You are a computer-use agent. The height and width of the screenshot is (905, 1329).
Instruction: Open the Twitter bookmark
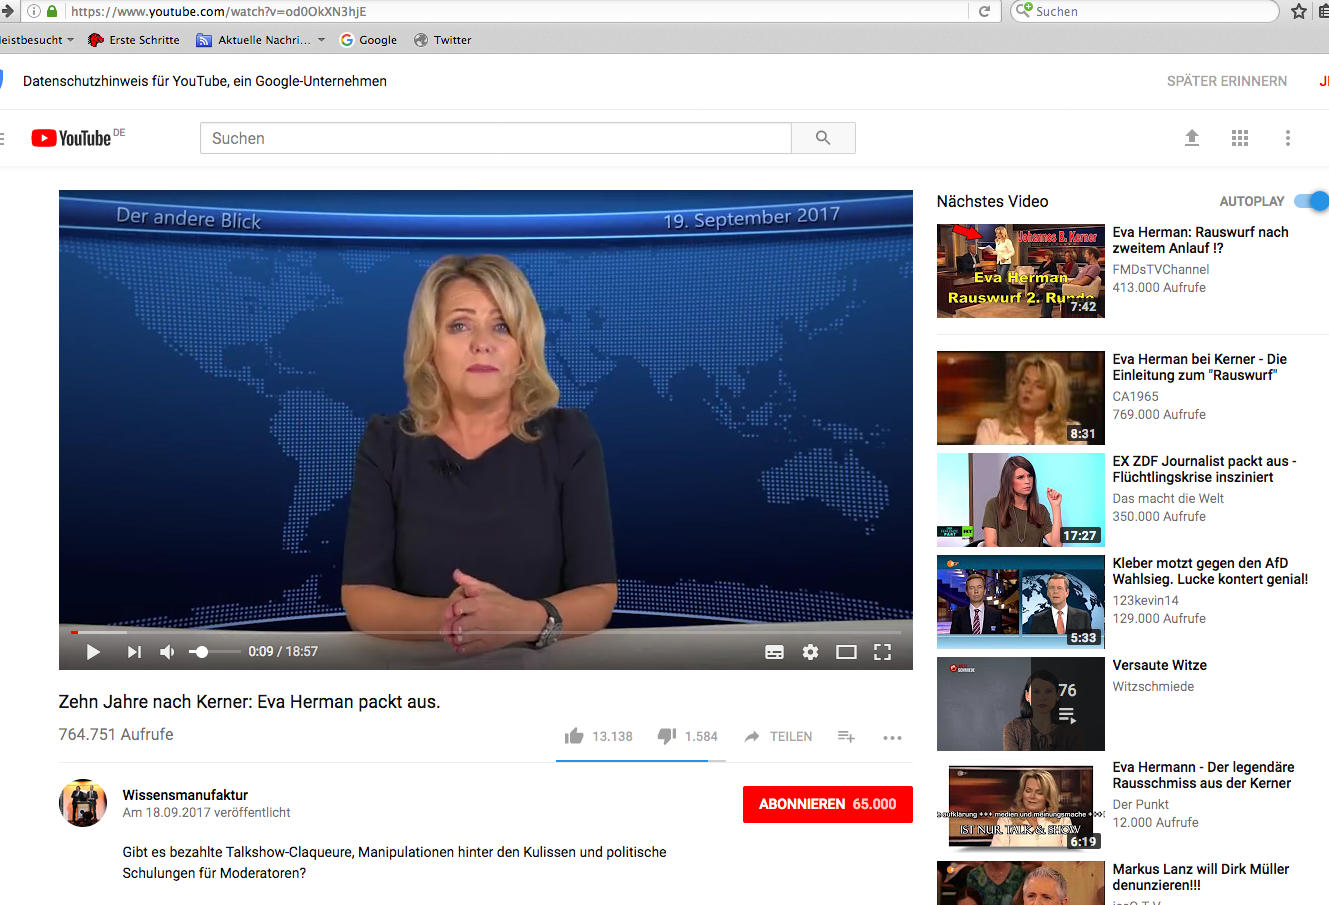443,40
